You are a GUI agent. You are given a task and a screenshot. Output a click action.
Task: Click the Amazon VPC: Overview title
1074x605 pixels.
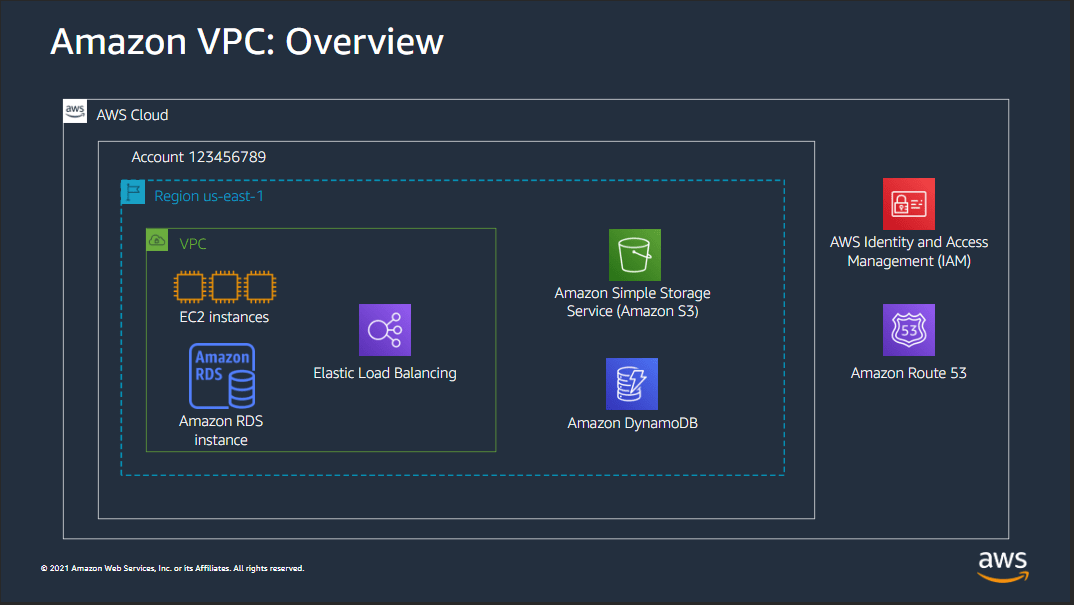pyautogui.click(x=247, y=41)
